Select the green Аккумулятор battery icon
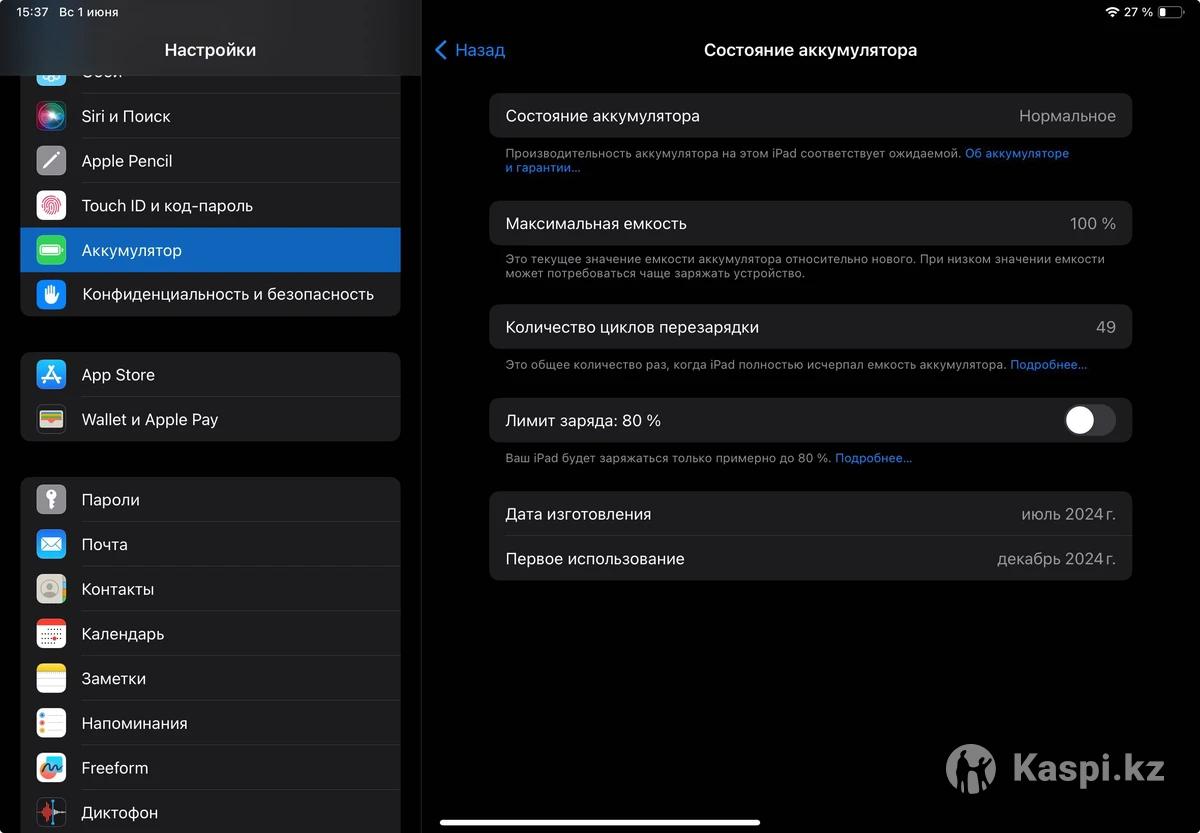 [51, 250]
